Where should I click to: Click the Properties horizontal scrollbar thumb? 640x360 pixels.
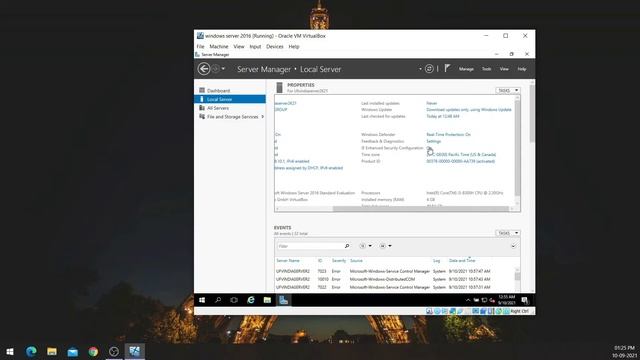click(x=420, y=209)
